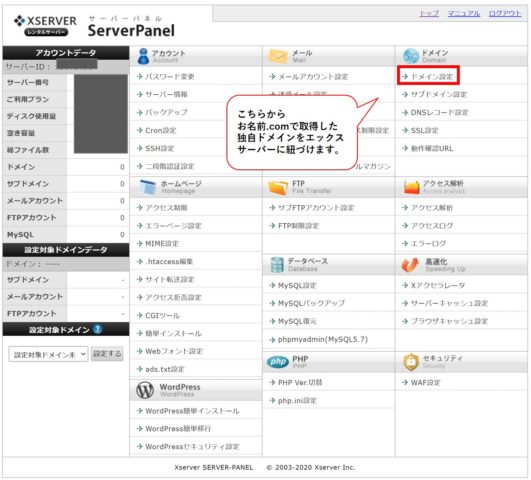The height and width of the screenshot is (480, 531).
Task: Open パスワード変更
Action: pos(170,77)
